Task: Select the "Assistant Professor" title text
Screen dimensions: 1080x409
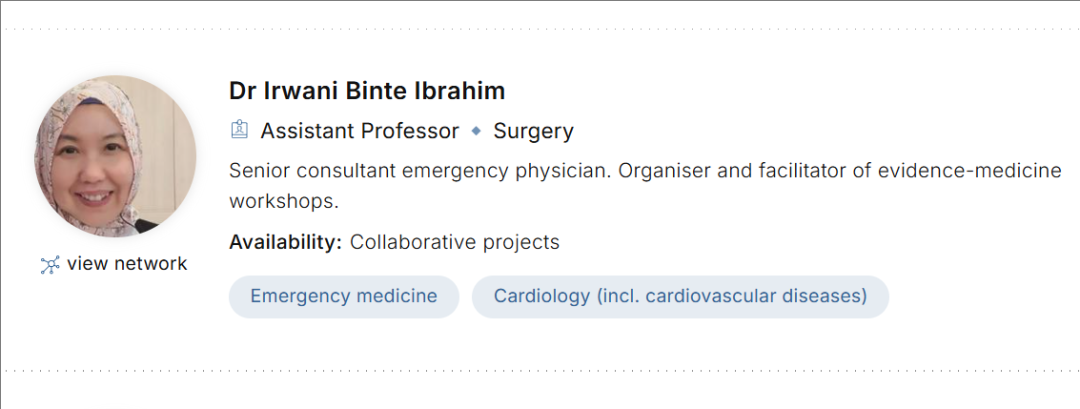Action: 359,131
